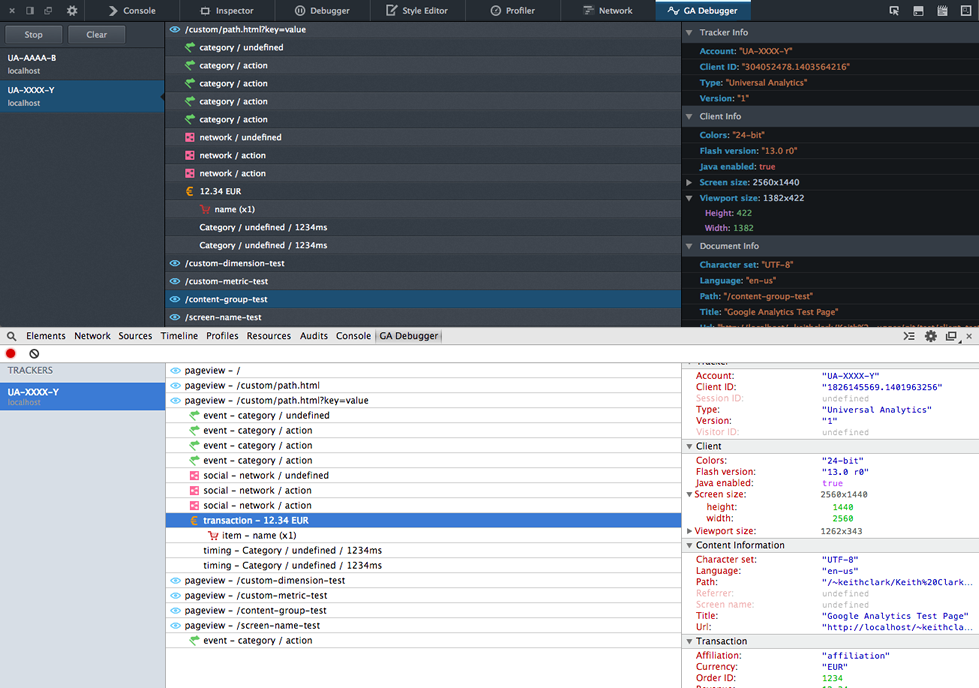
Task: Click the euro icon on transaction row
Action: click(x=194, y=521)
